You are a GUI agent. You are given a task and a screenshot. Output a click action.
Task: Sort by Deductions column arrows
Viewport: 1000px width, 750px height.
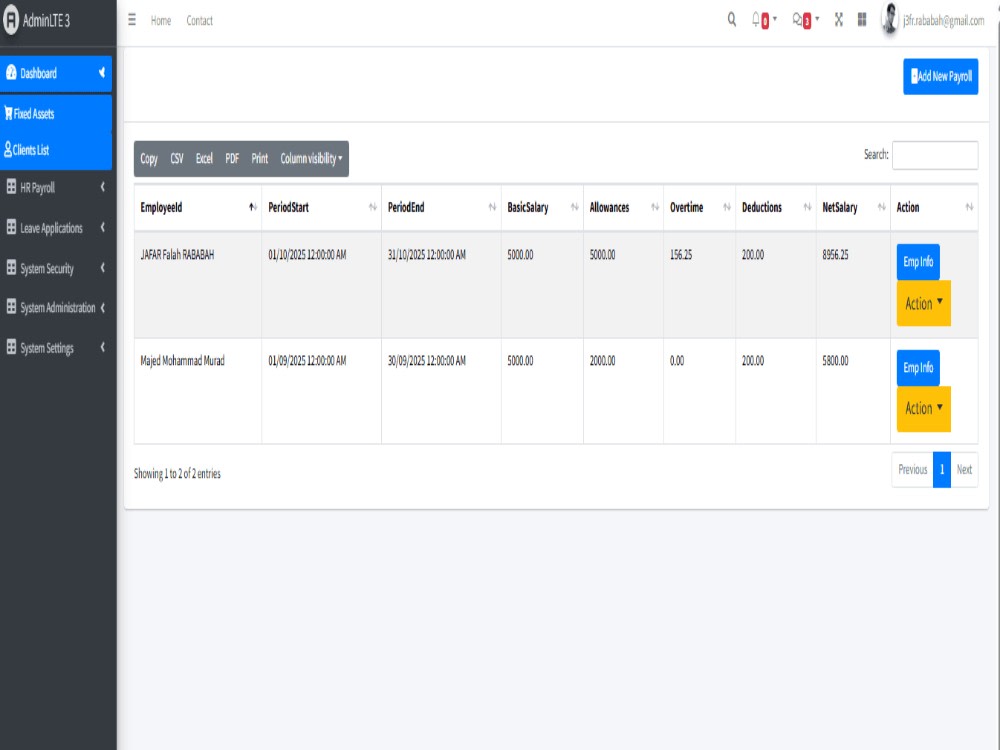(x=807, y=207)
